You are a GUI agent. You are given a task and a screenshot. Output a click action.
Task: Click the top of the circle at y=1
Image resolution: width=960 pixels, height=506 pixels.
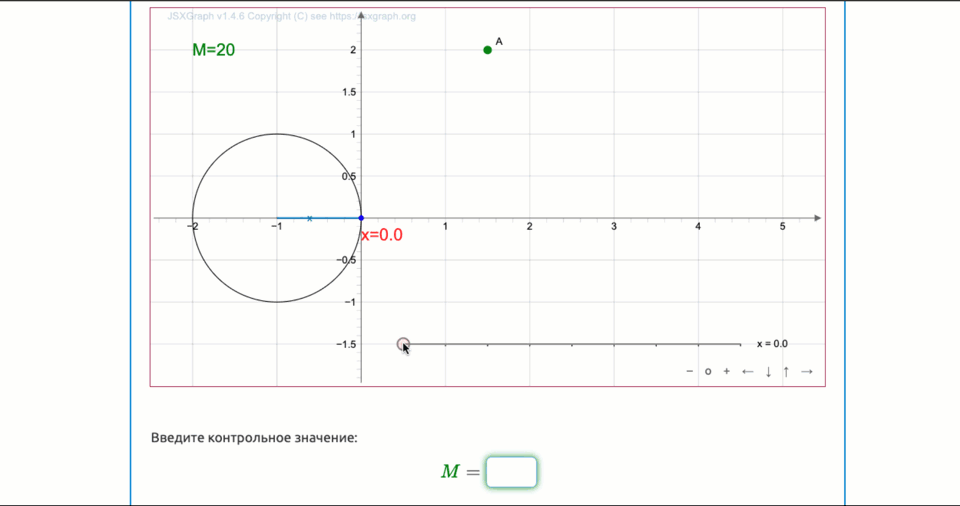[277, 134]
